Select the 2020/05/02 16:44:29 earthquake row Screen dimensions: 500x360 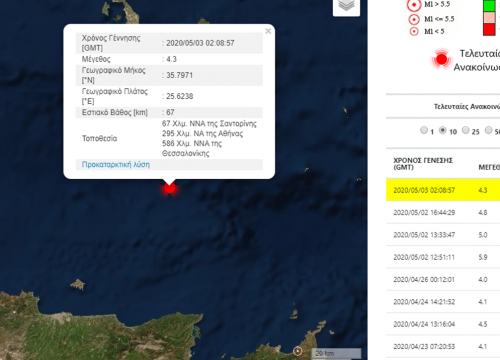(443, 212)
